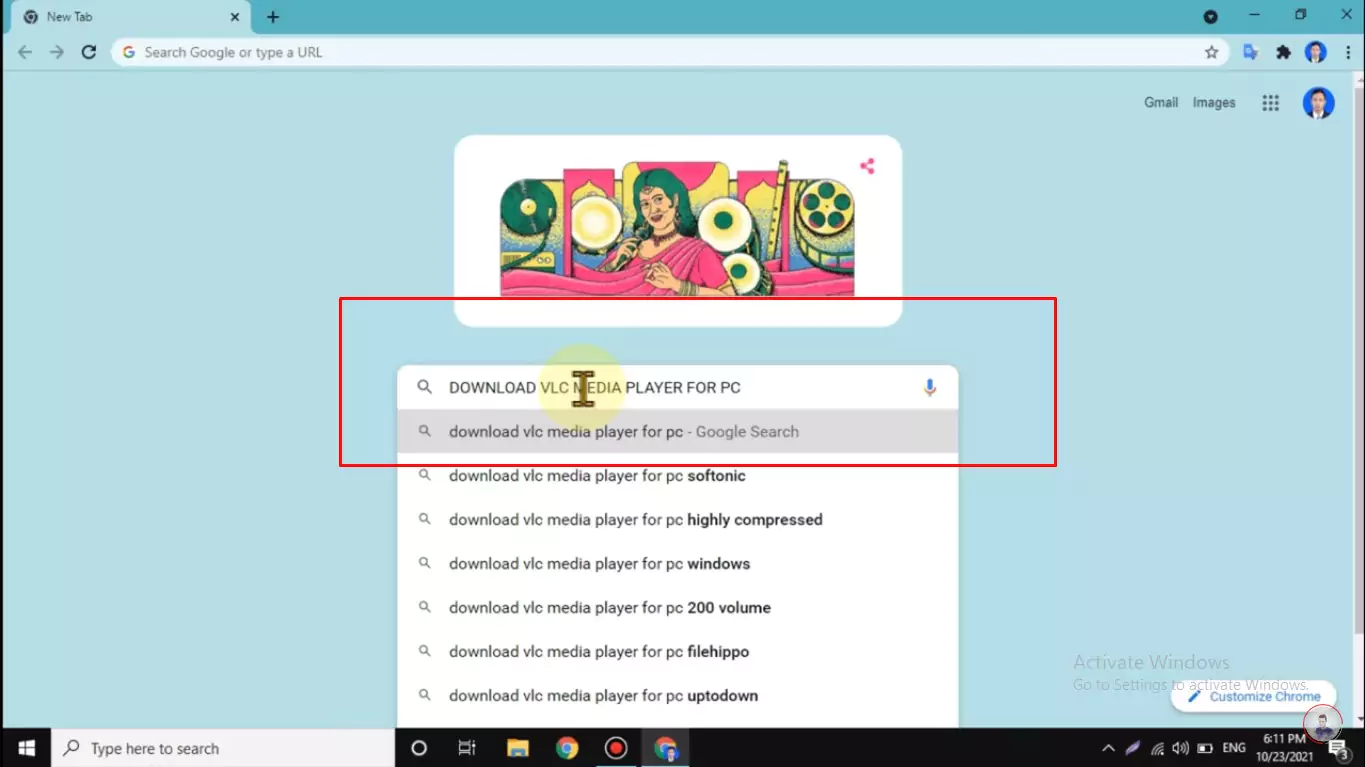
Task: Select suggestion ending with 'uptodown'
Action: pos(678,696)
